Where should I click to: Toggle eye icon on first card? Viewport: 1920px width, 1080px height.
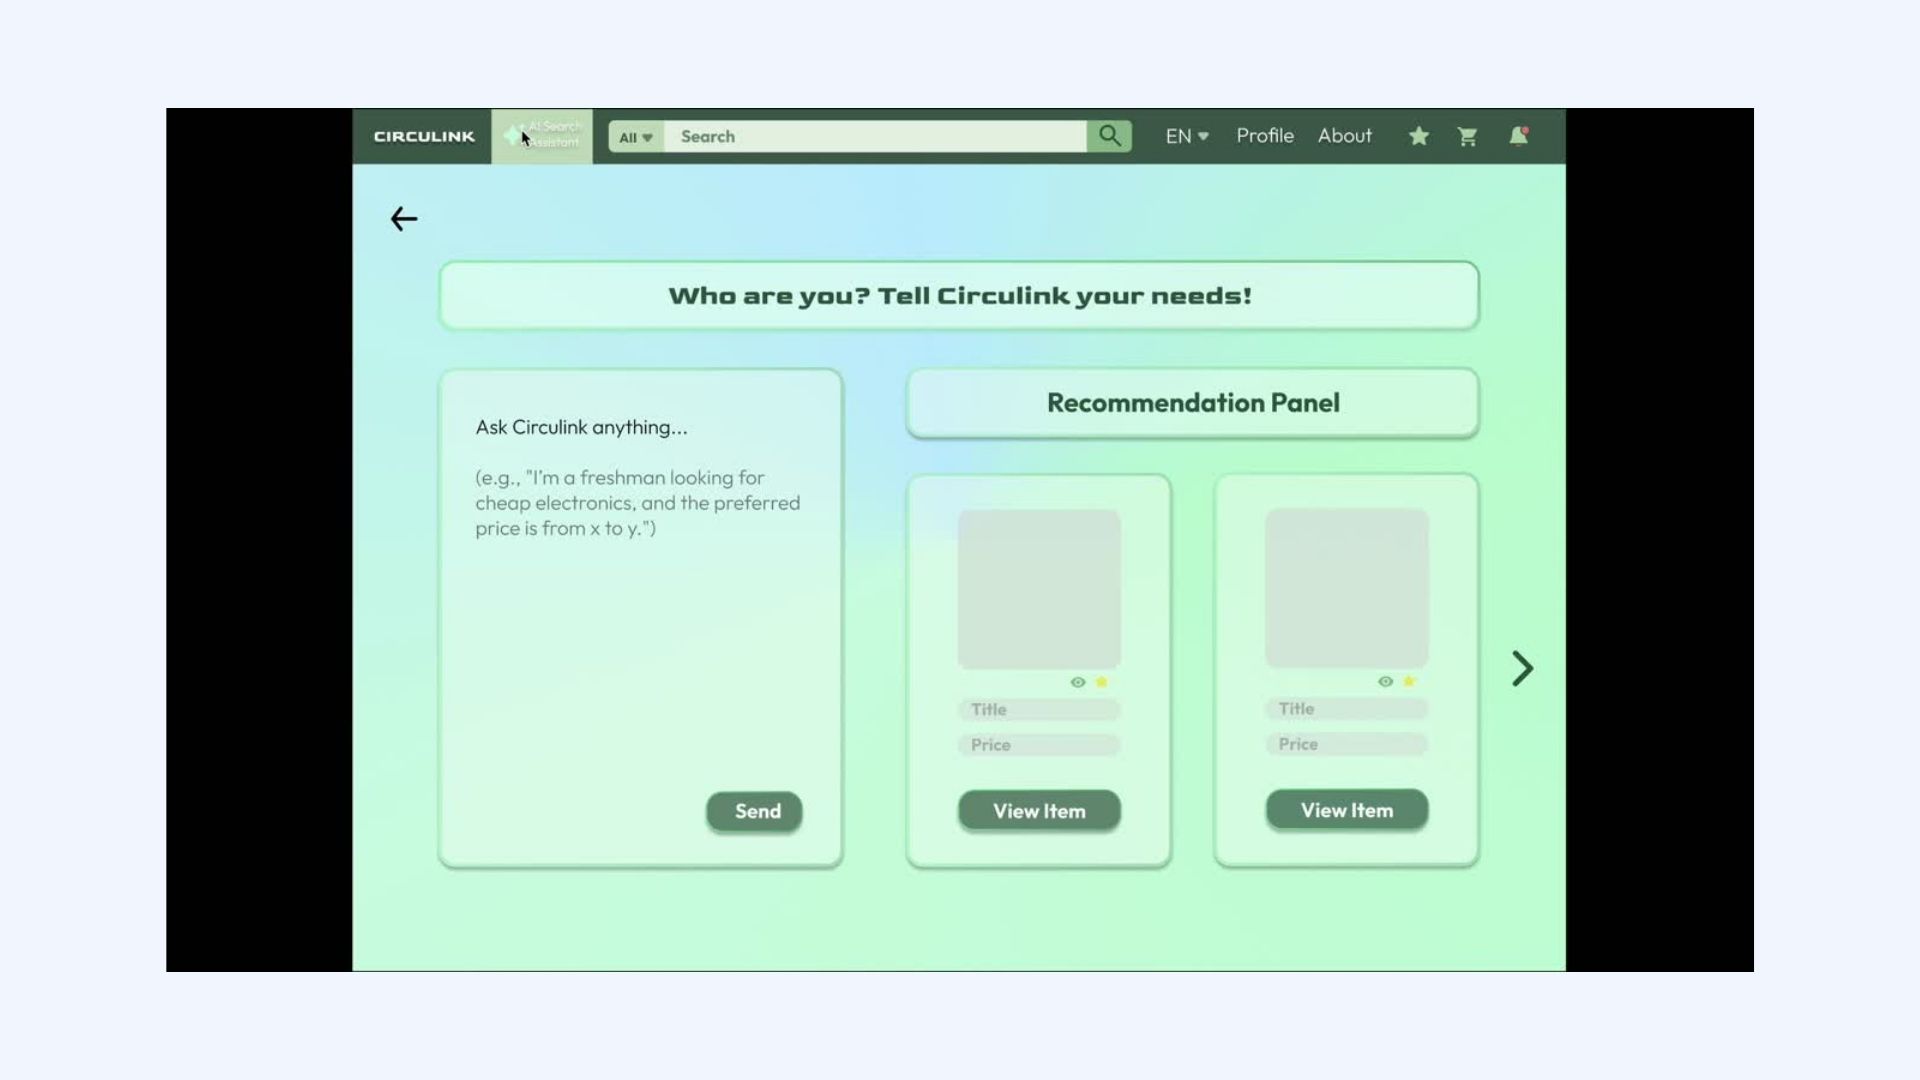(1077, 682)
